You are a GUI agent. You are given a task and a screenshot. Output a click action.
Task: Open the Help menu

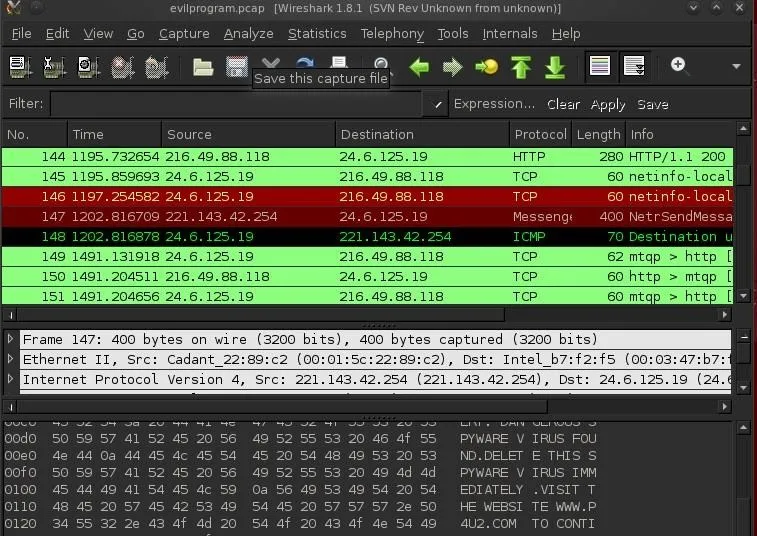[x=566, y=33]
